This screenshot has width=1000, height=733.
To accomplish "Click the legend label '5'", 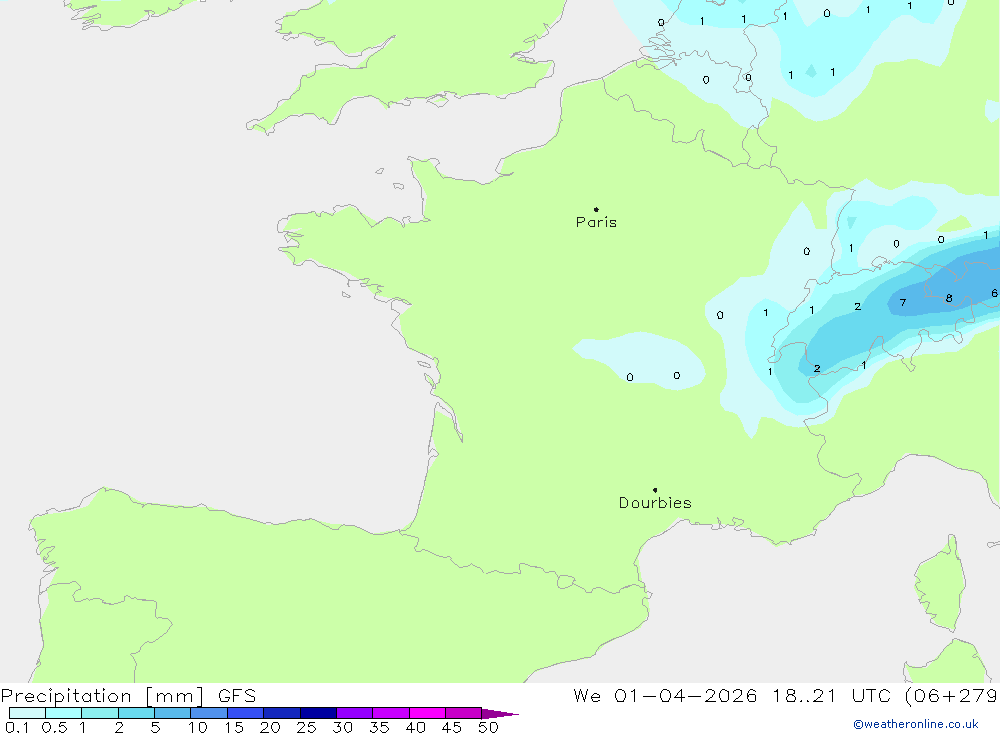I will coord(155,727).
